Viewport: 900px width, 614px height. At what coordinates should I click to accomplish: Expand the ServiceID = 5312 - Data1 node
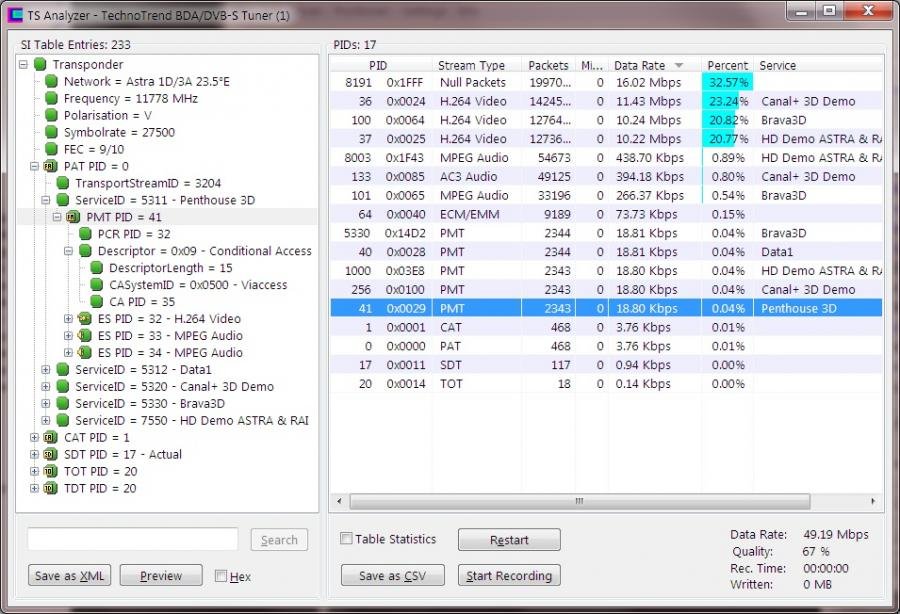pos(47,370)
